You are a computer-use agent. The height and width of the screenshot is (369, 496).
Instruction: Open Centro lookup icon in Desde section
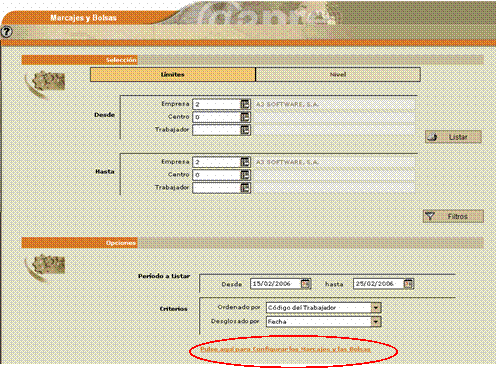click(245, 117)
